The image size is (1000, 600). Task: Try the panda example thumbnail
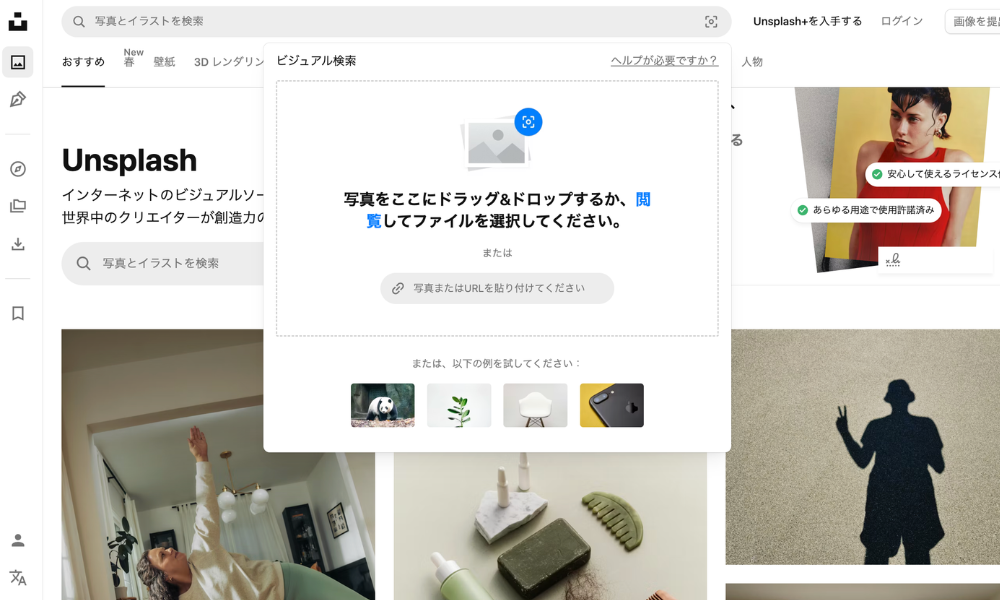click(383, 405)
